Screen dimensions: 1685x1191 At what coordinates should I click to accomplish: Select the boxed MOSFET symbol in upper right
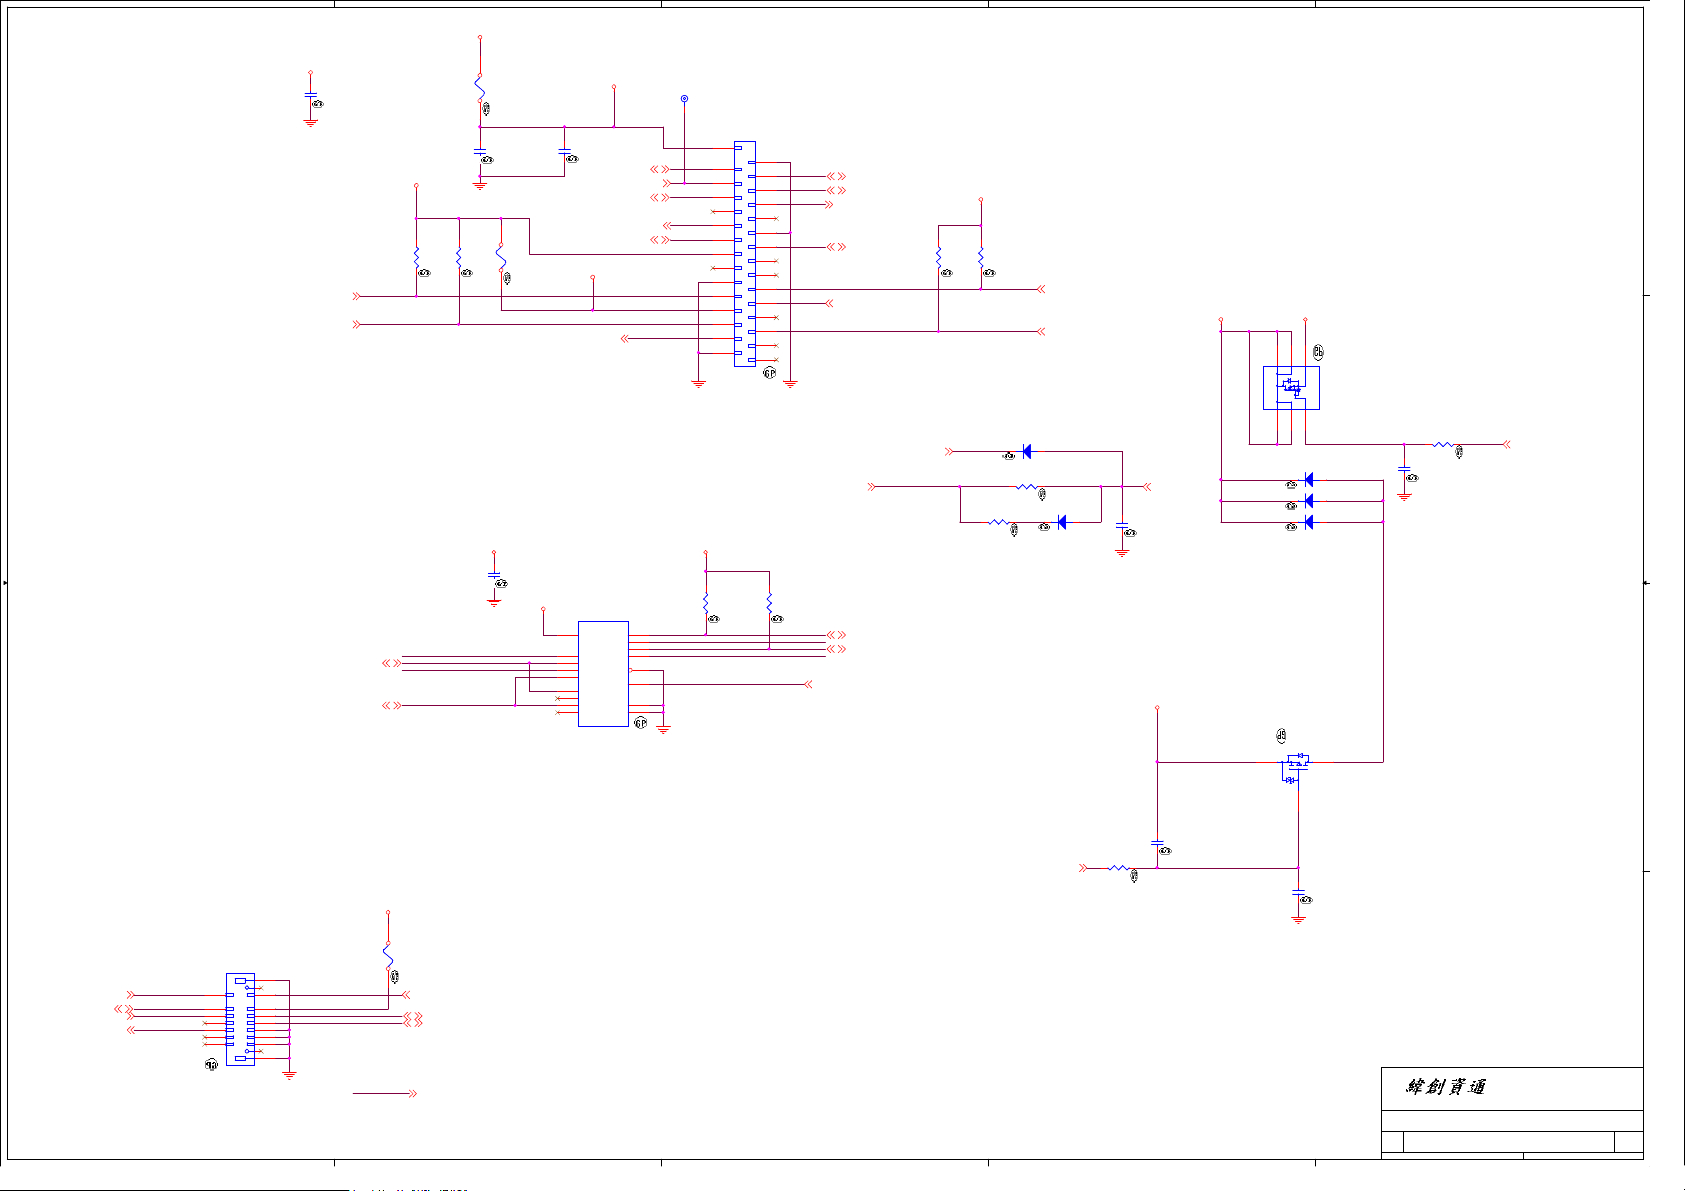1291,388
